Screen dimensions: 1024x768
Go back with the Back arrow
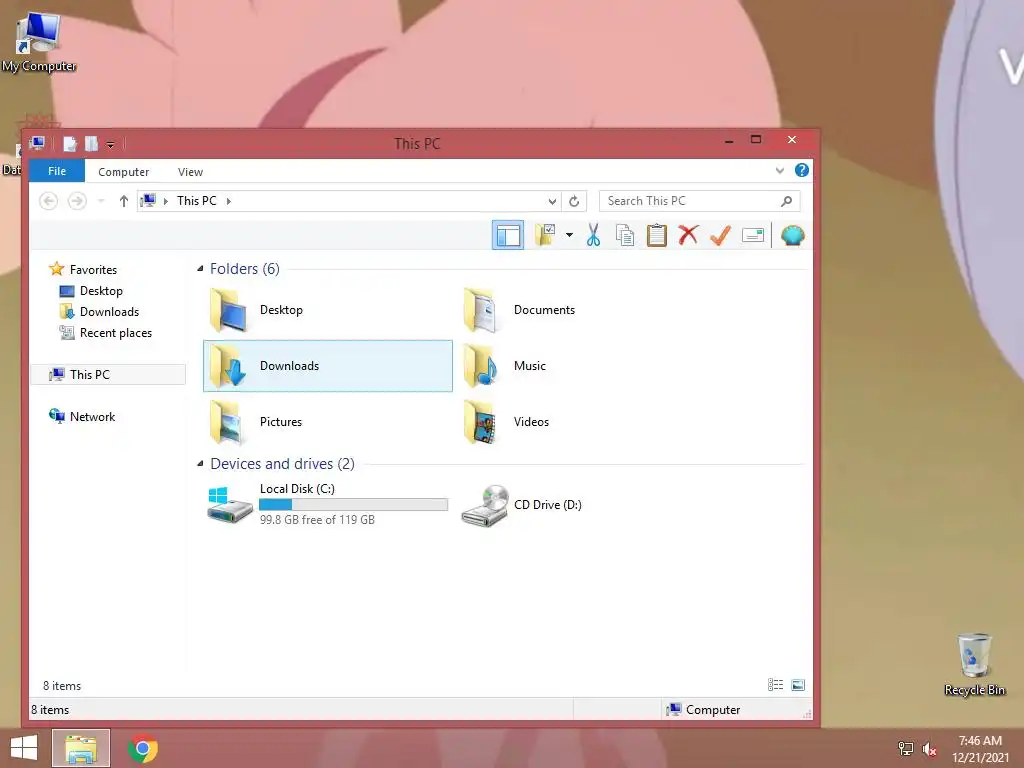point(48,201)
